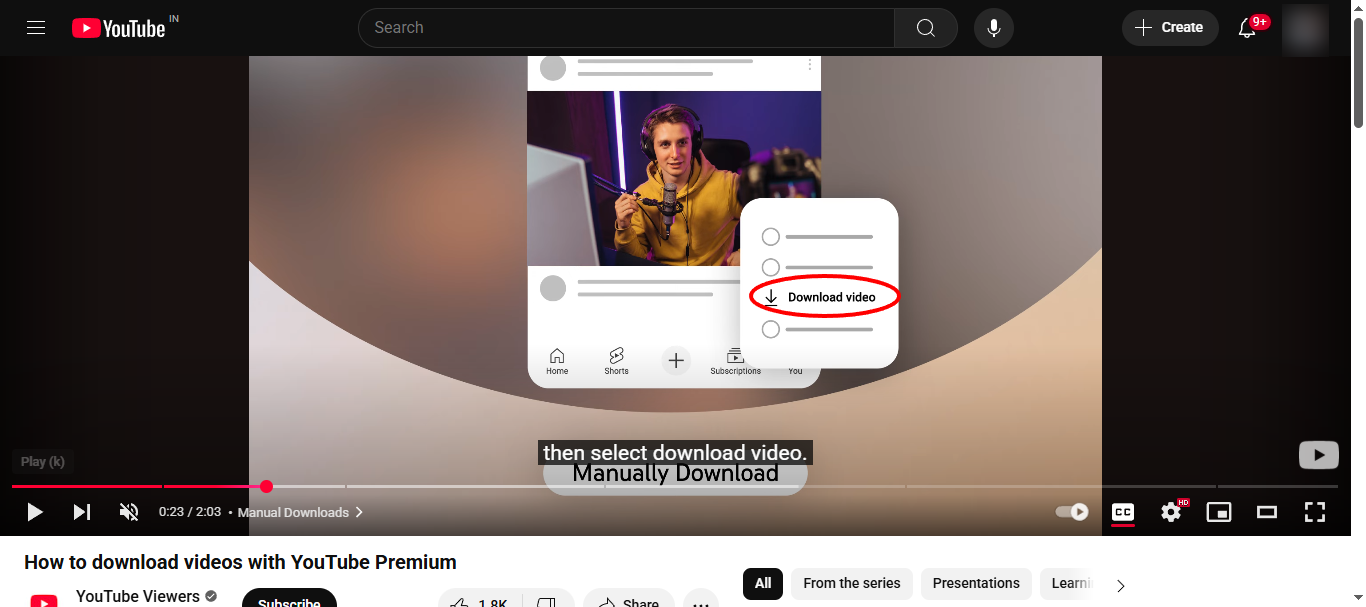Play the next video

[82, 512]
